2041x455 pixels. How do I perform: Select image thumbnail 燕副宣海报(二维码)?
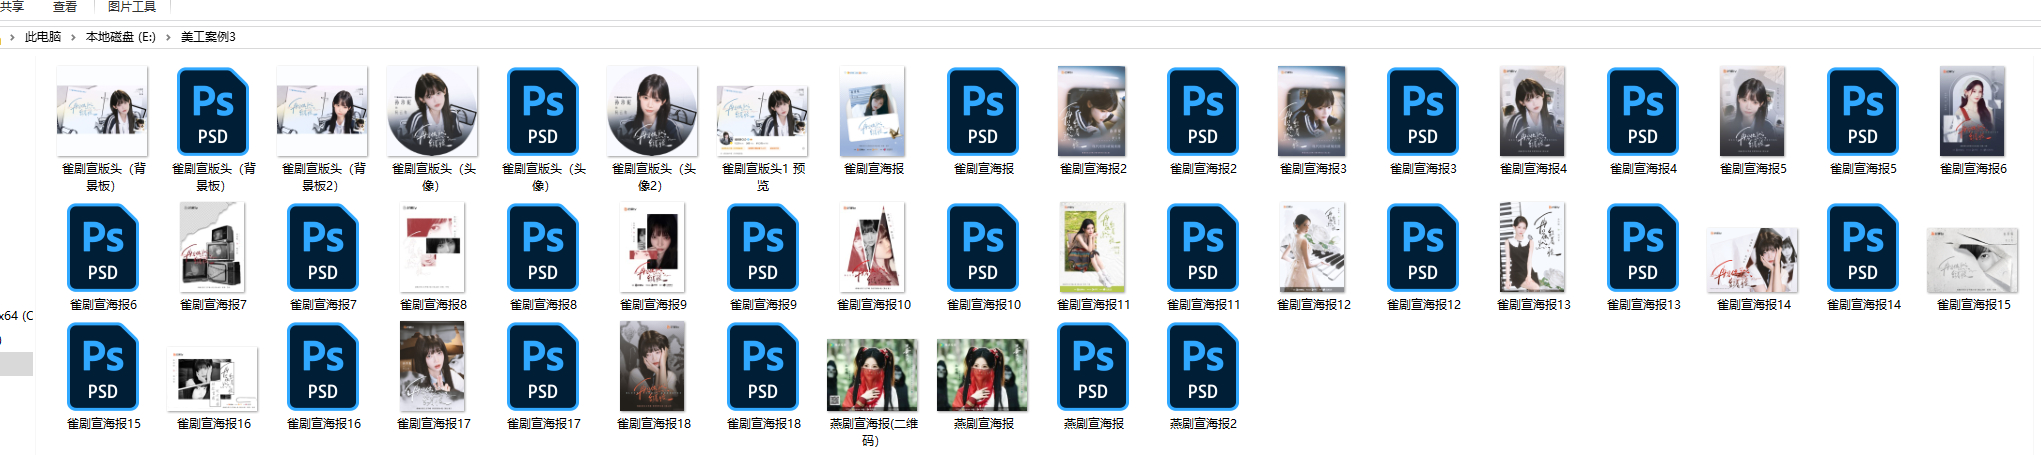(x=872, y=375)
